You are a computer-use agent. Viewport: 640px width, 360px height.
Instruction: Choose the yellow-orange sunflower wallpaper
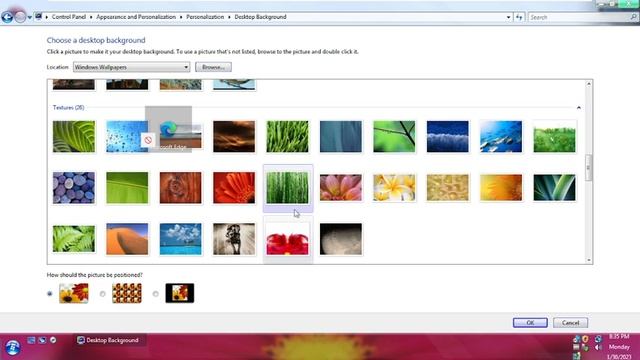[x=501, y=188]
